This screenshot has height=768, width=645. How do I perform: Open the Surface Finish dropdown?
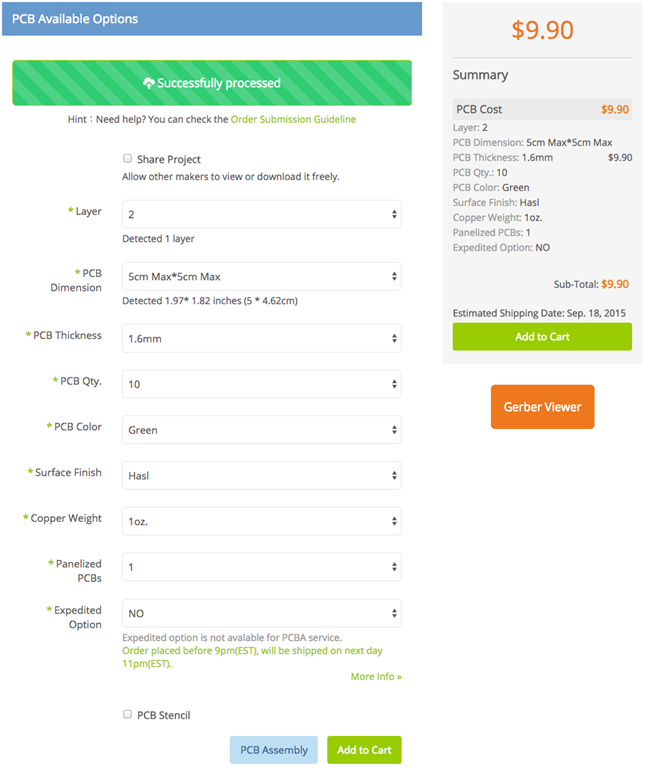coord(261,476)
